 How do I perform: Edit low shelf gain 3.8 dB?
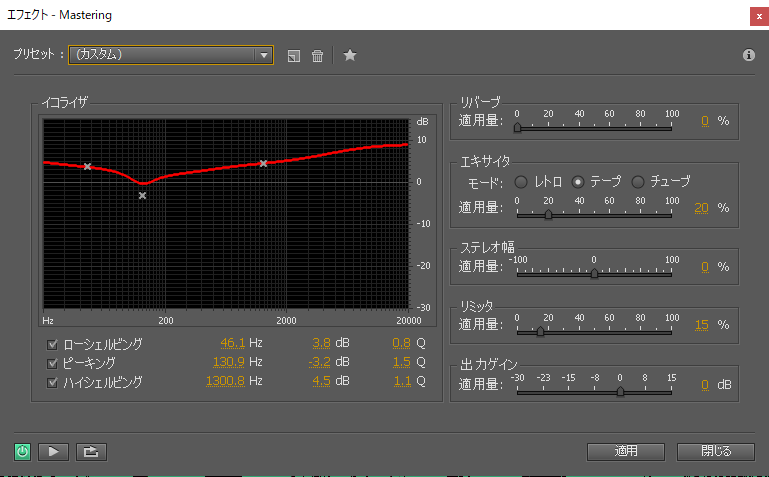(321, 343)
